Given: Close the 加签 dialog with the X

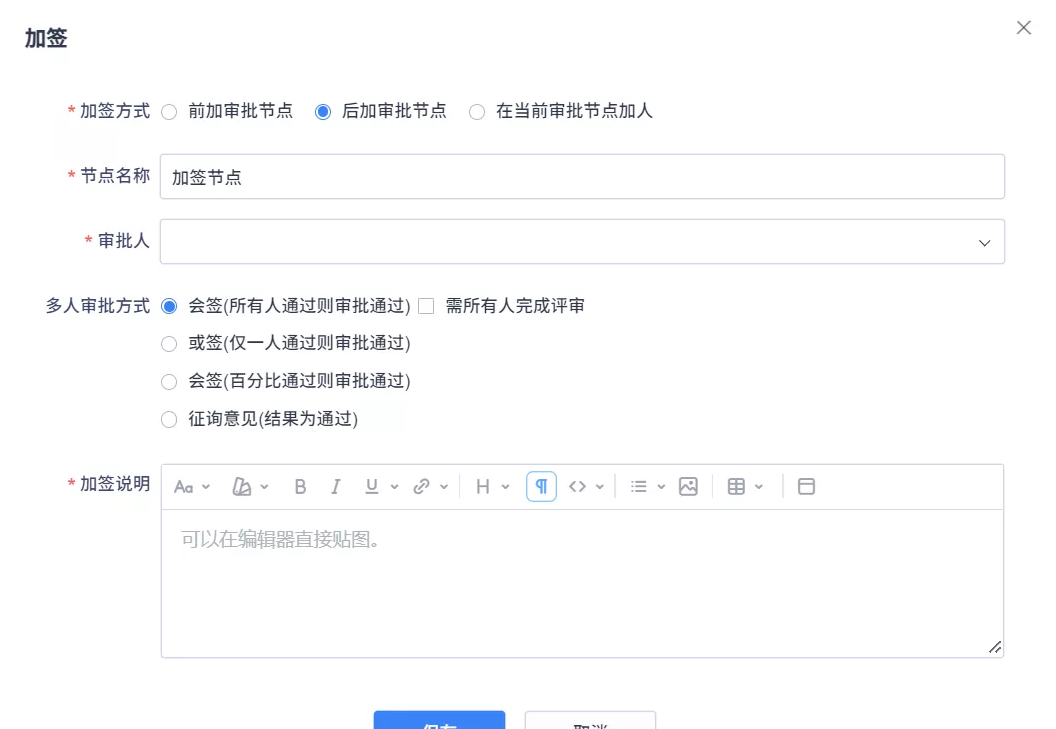Looking at the screenshot, I should pyautogui.click(x=1023, y=27).
